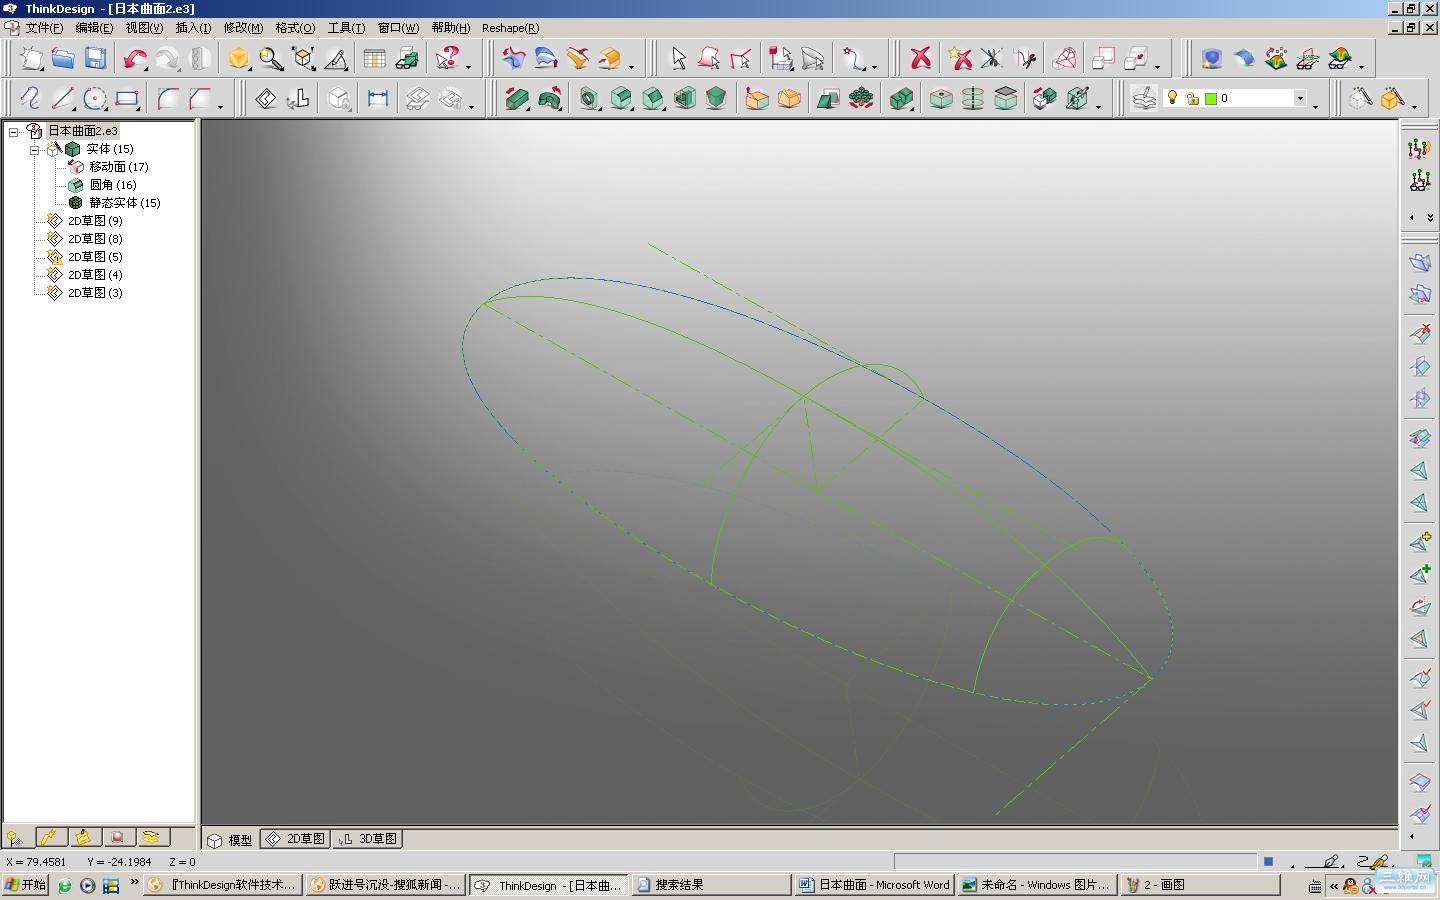Screen dimensions: 1440x900
Task: Click the New document icon
Action: (31, 59)
